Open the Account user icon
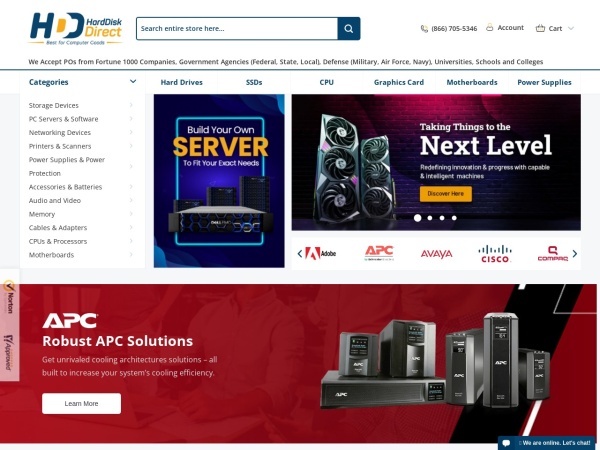This screenshot has height=450, width=600. pyautogui.click(x=489, y=28)
